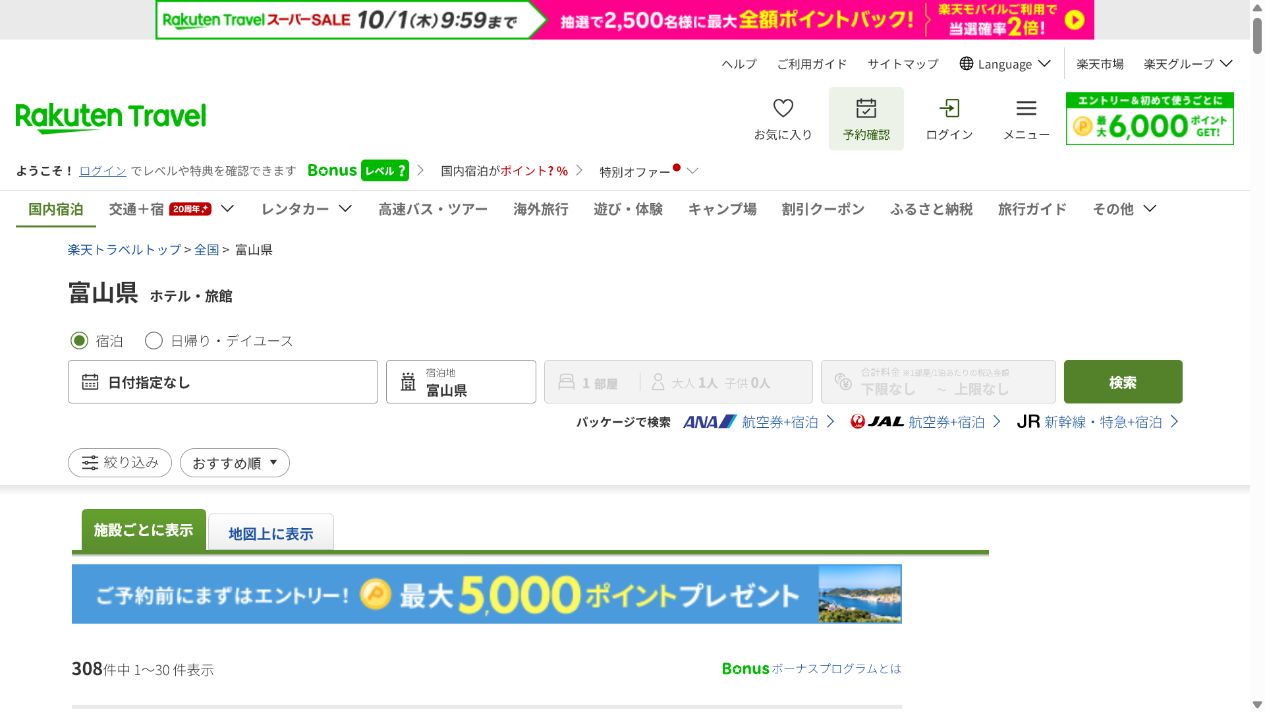This screenshot has height=712, width=1265.
Task: Expand the 交通+宿 menu chevron
Action: [228, 209]
